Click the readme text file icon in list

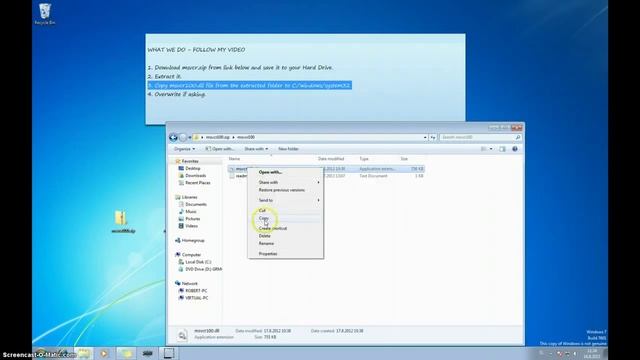(232, 176)
